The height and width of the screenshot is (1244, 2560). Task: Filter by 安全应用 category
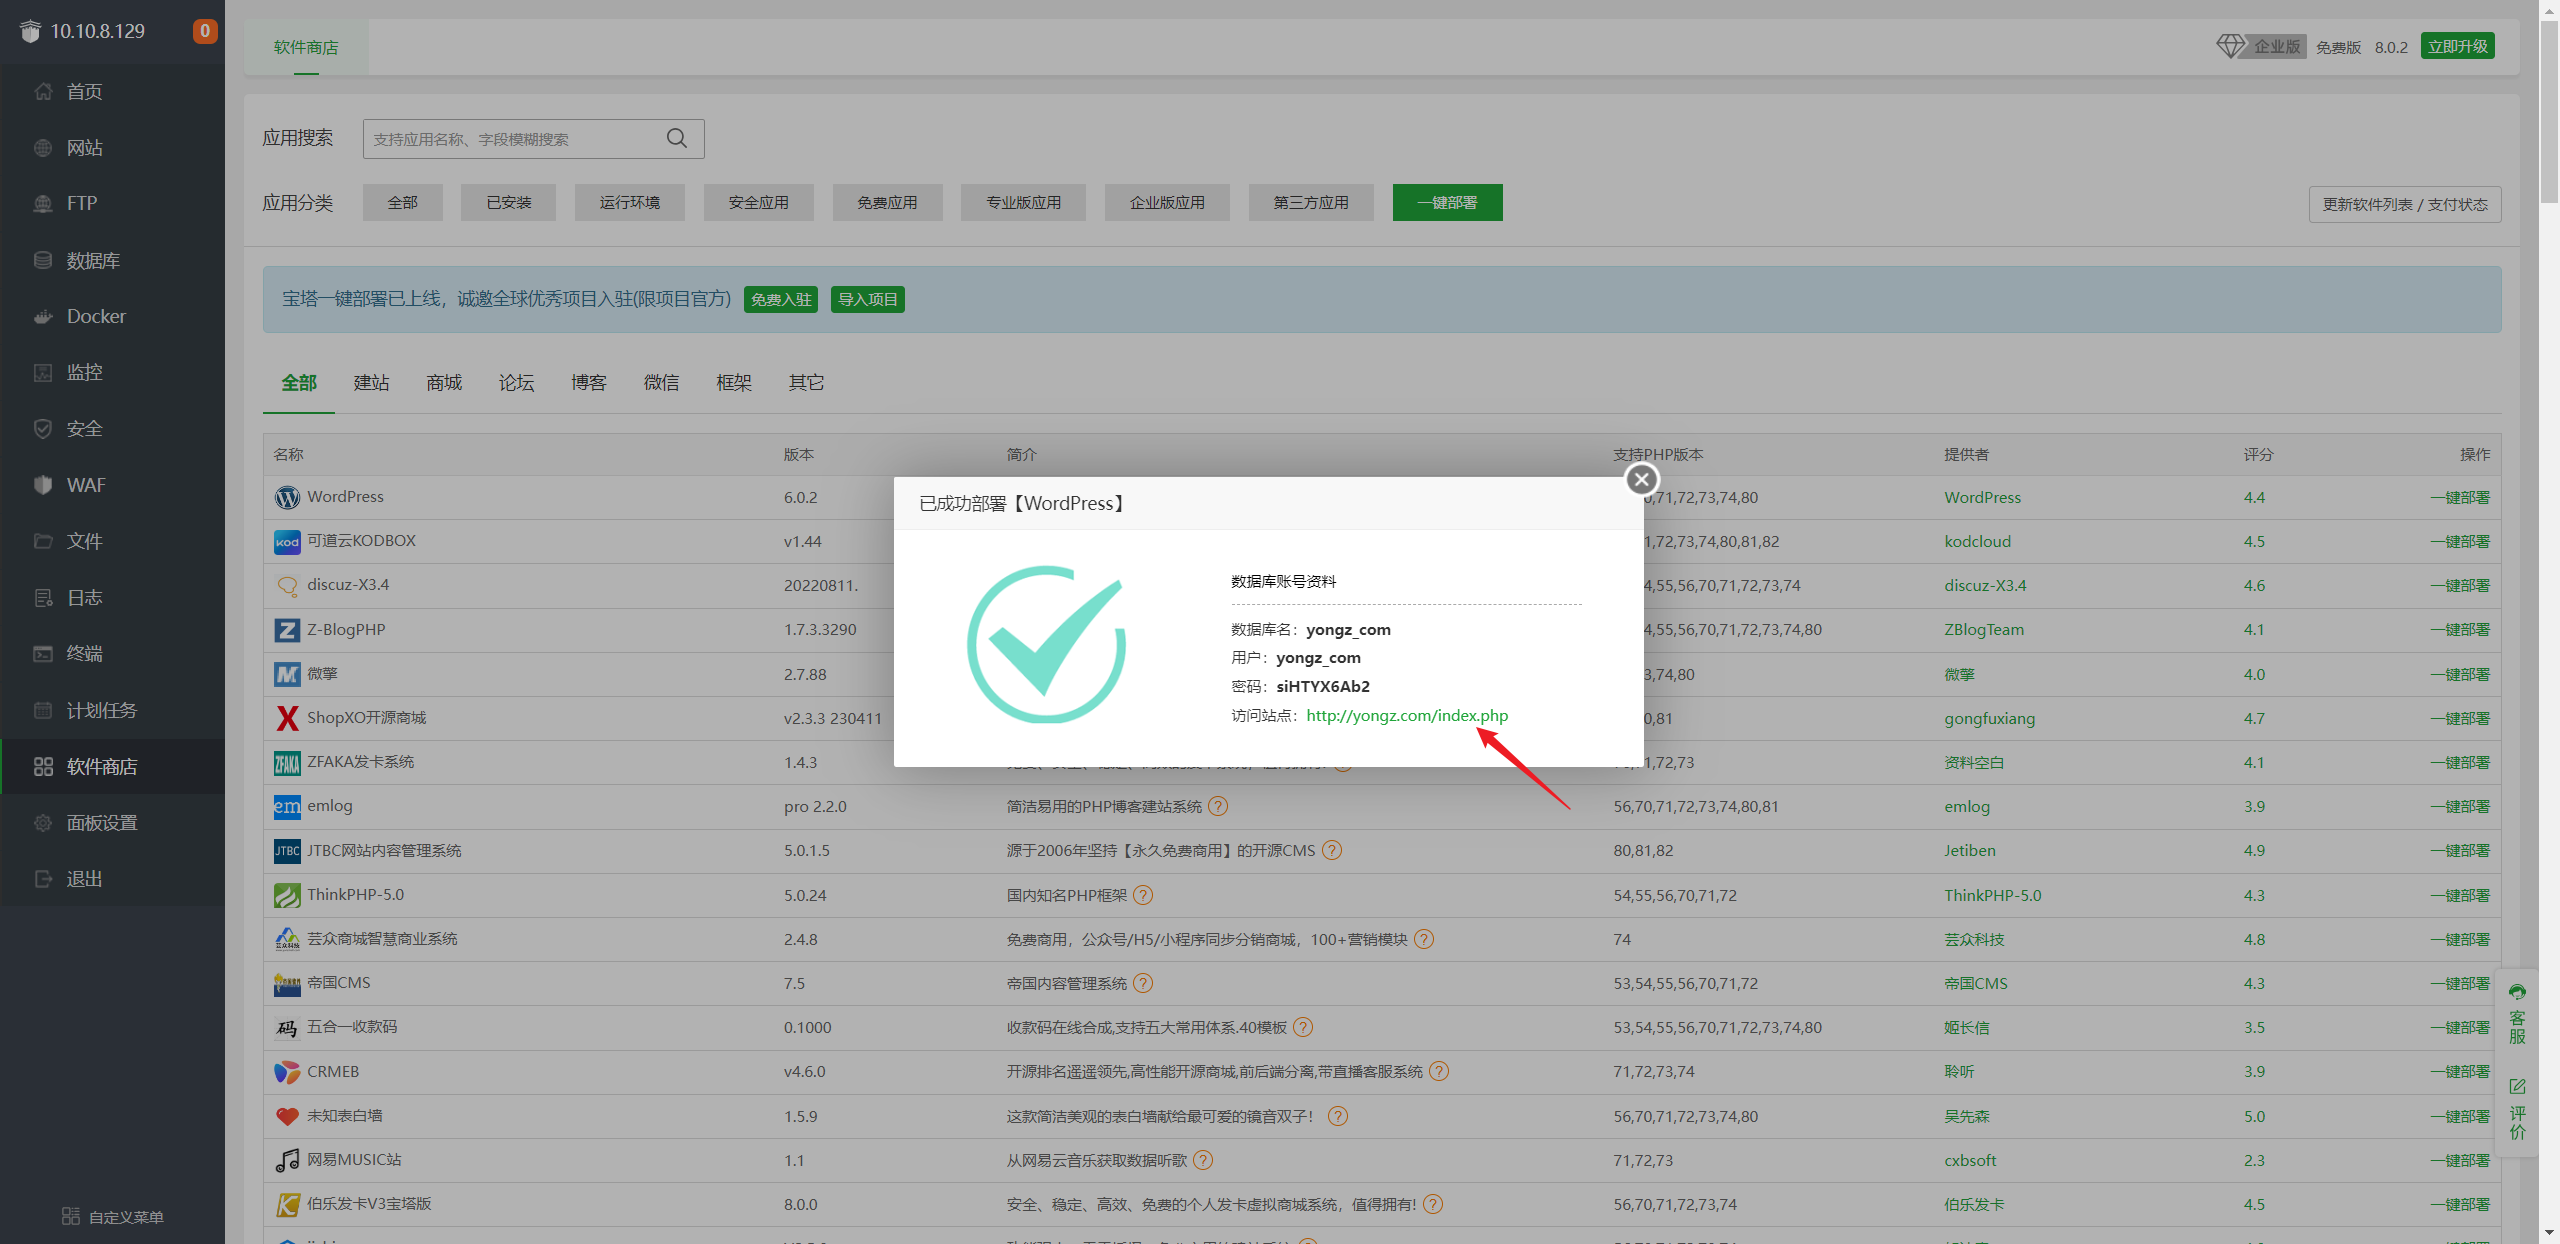(759, 203)
